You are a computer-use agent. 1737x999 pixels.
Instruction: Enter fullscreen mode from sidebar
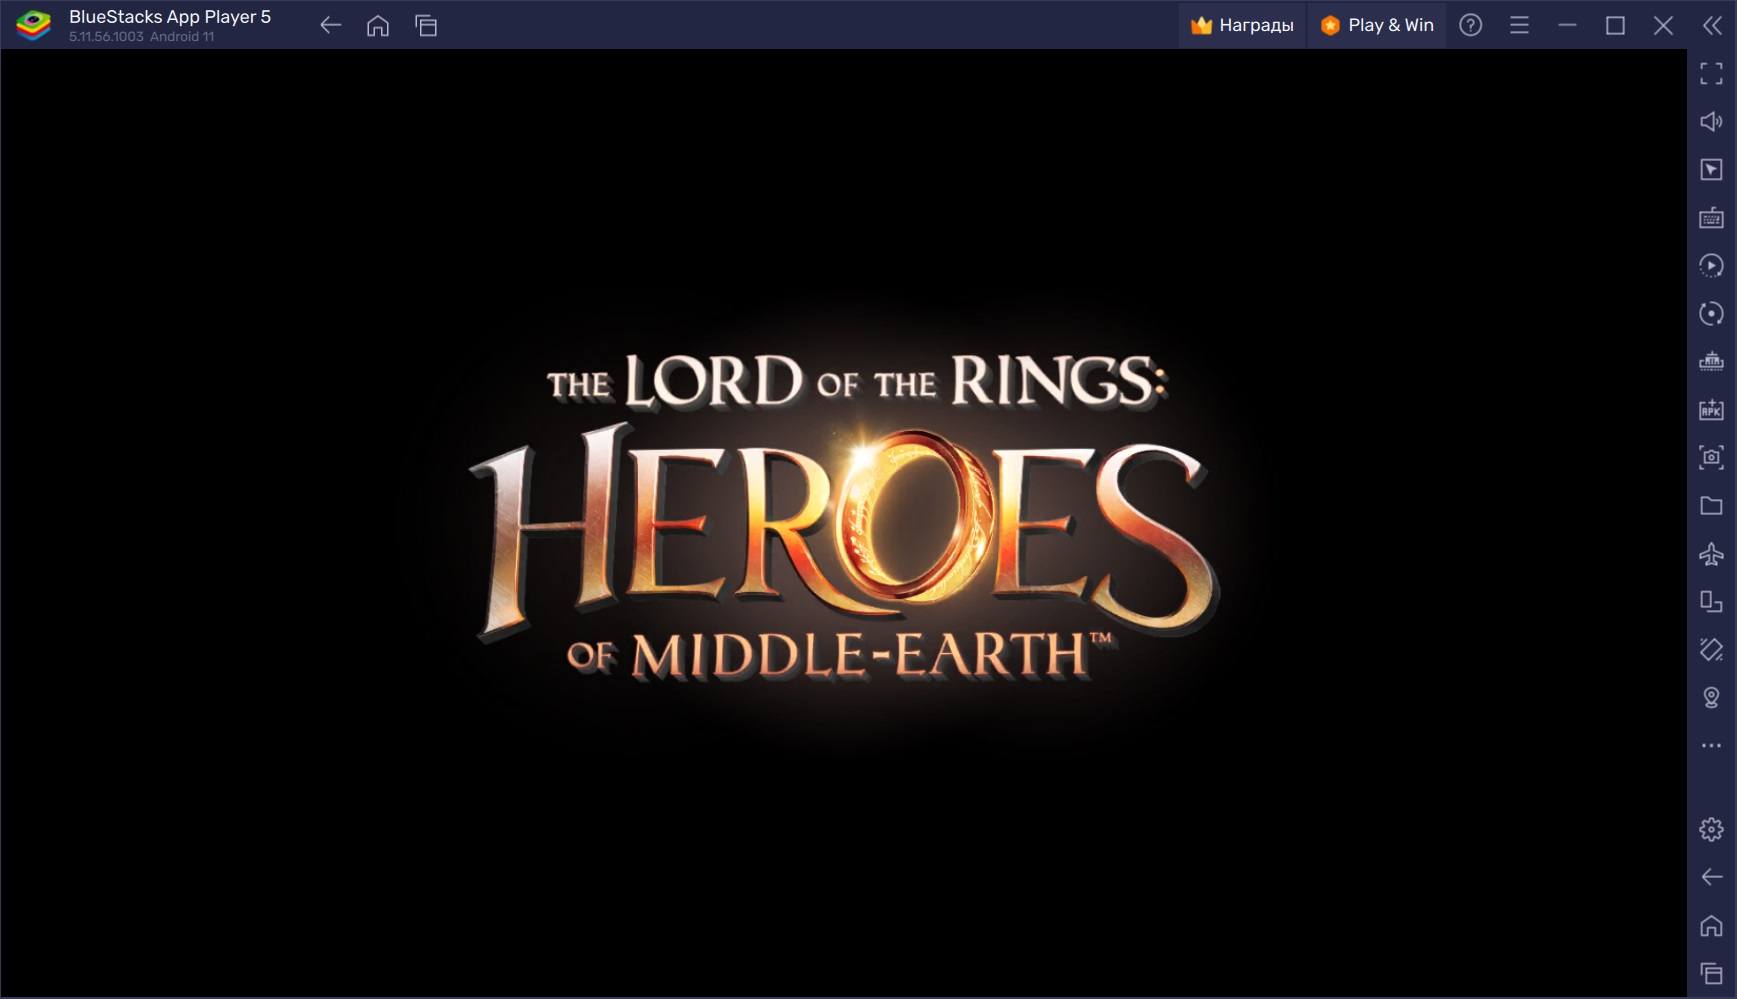coord(1711,73)
